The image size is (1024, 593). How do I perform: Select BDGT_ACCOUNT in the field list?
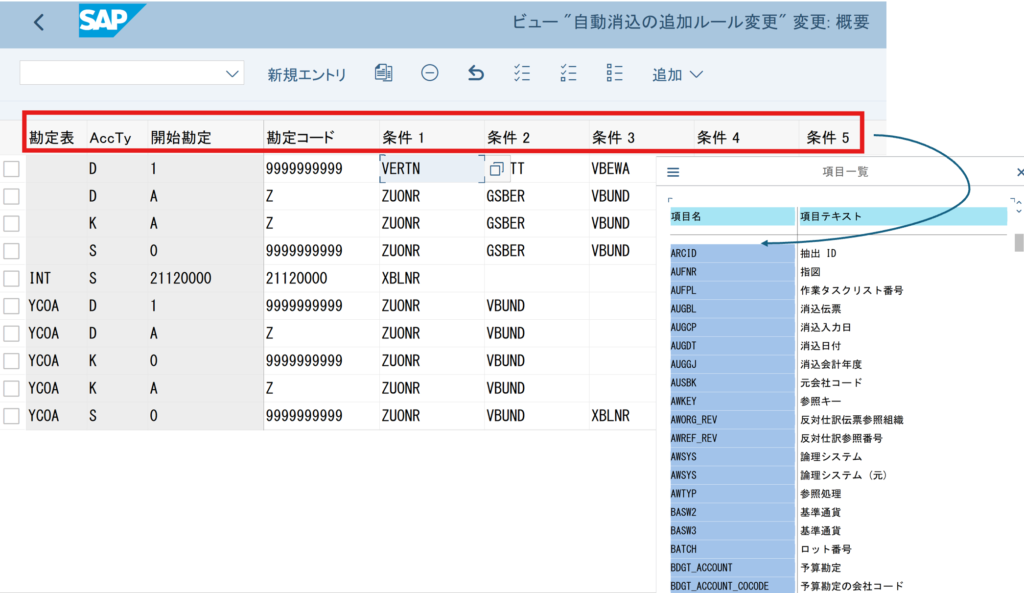732,568
